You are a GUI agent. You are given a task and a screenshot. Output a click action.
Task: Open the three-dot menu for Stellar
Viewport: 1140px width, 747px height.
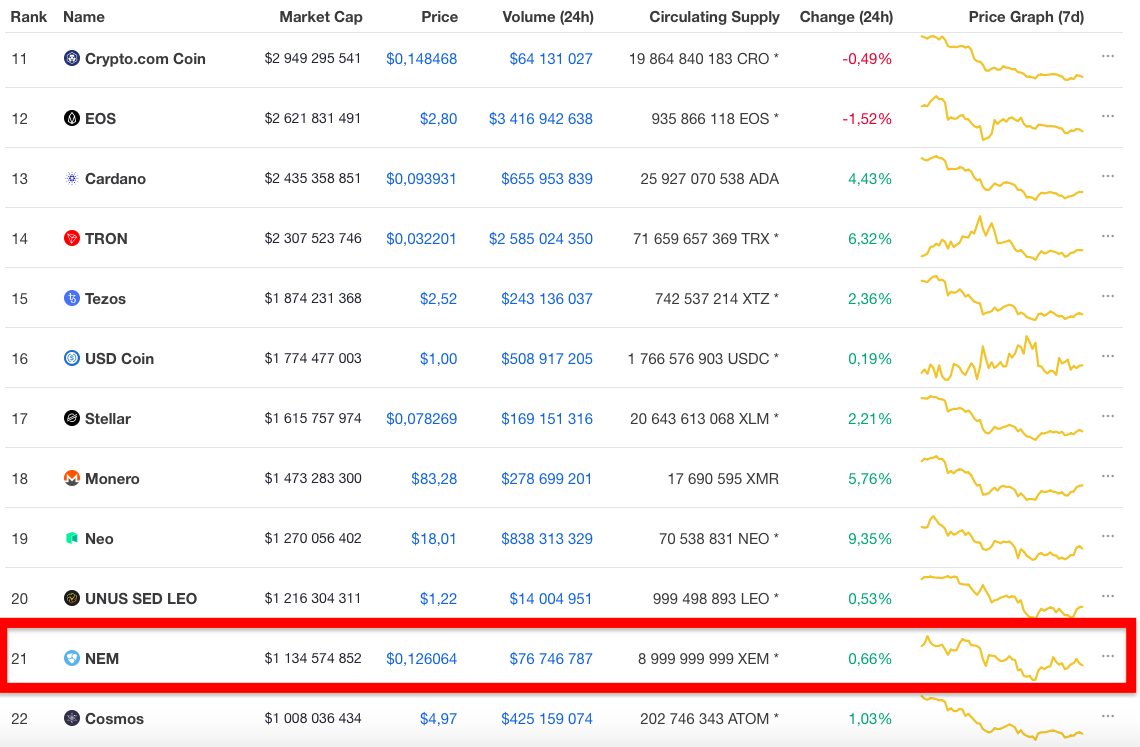[1107, 416]
